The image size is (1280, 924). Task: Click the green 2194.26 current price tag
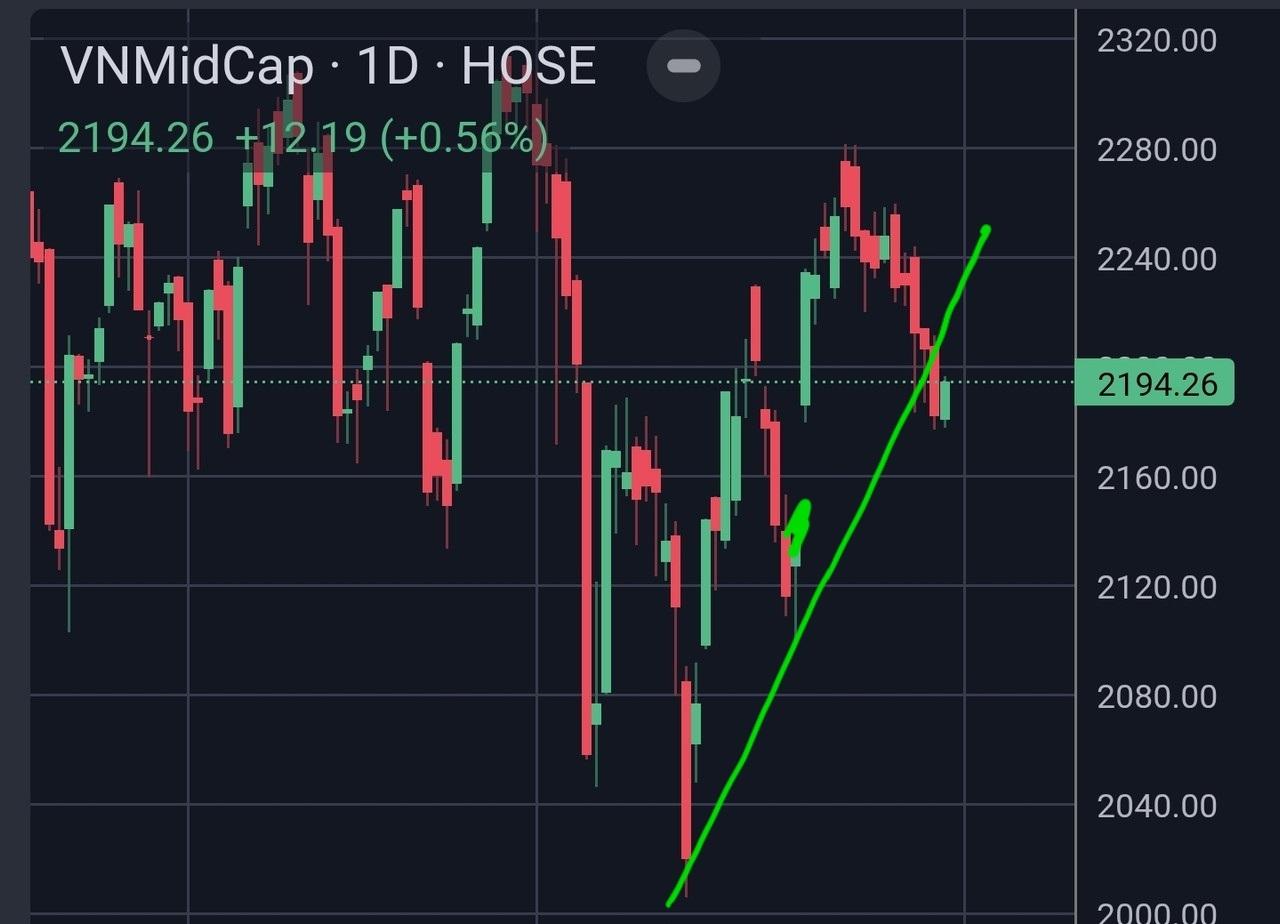click(1155, 384)
